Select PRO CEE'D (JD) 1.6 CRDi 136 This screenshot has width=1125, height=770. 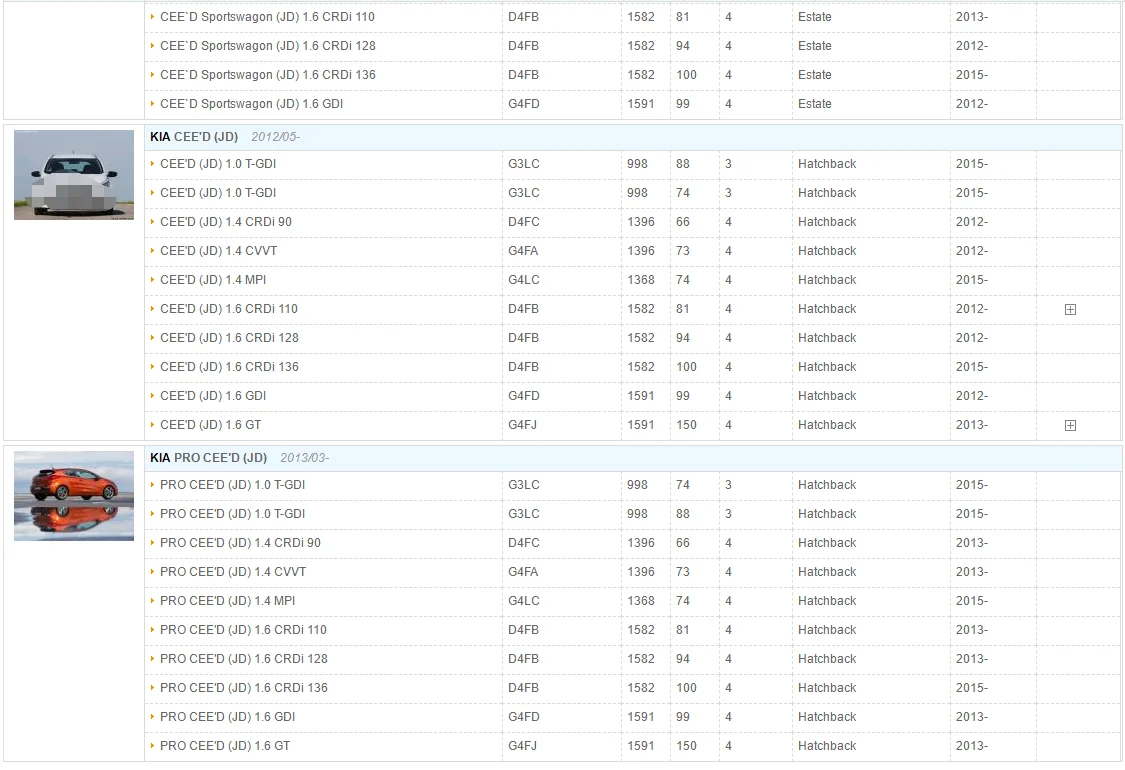[x=244, y=688]
